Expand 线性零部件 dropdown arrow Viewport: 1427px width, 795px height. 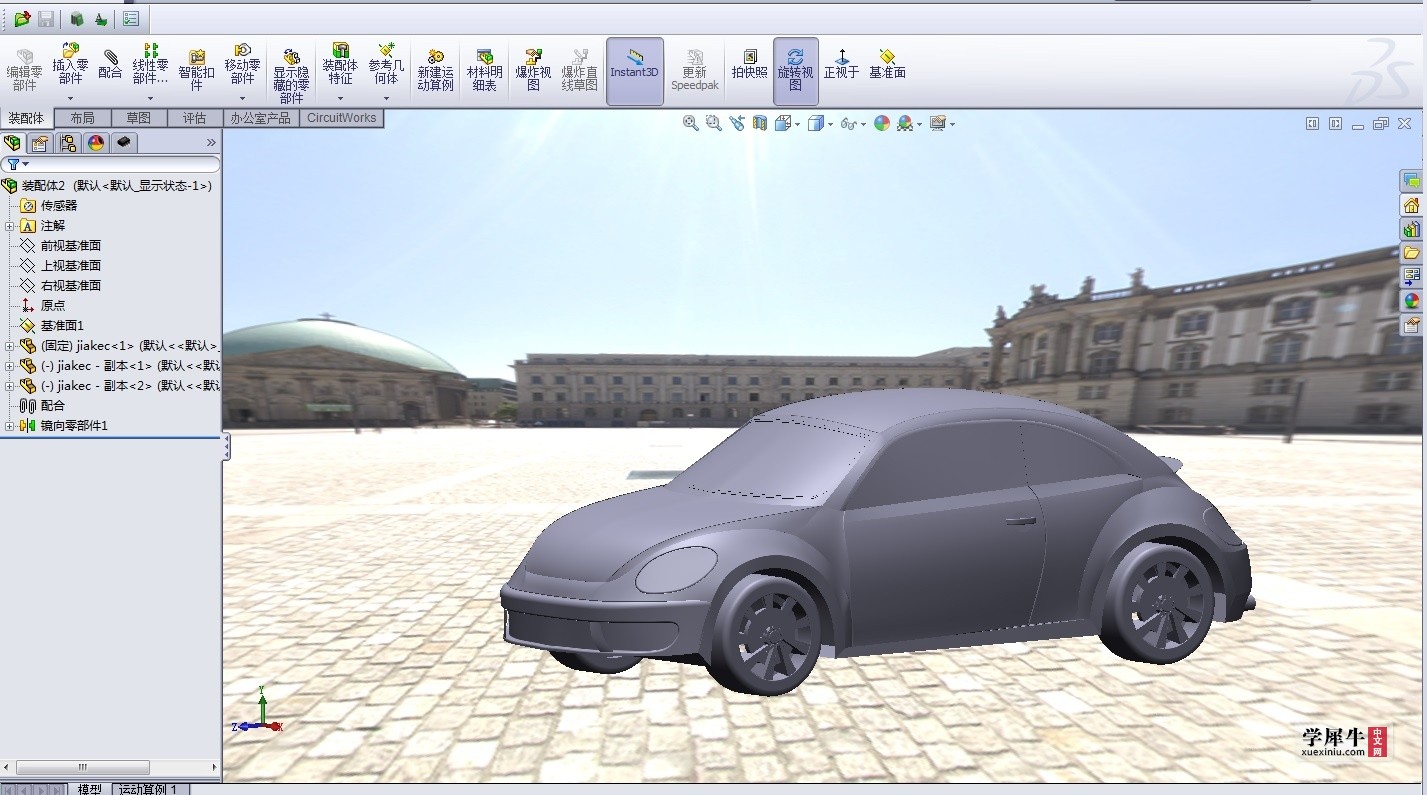pyautogui.click(x=150, y=98)
